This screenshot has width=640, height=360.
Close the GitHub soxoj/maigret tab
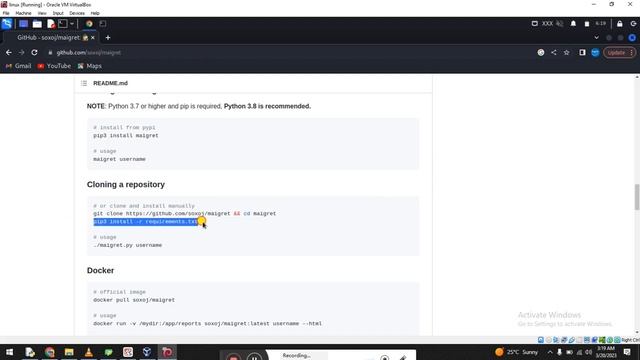coord(93,38)
